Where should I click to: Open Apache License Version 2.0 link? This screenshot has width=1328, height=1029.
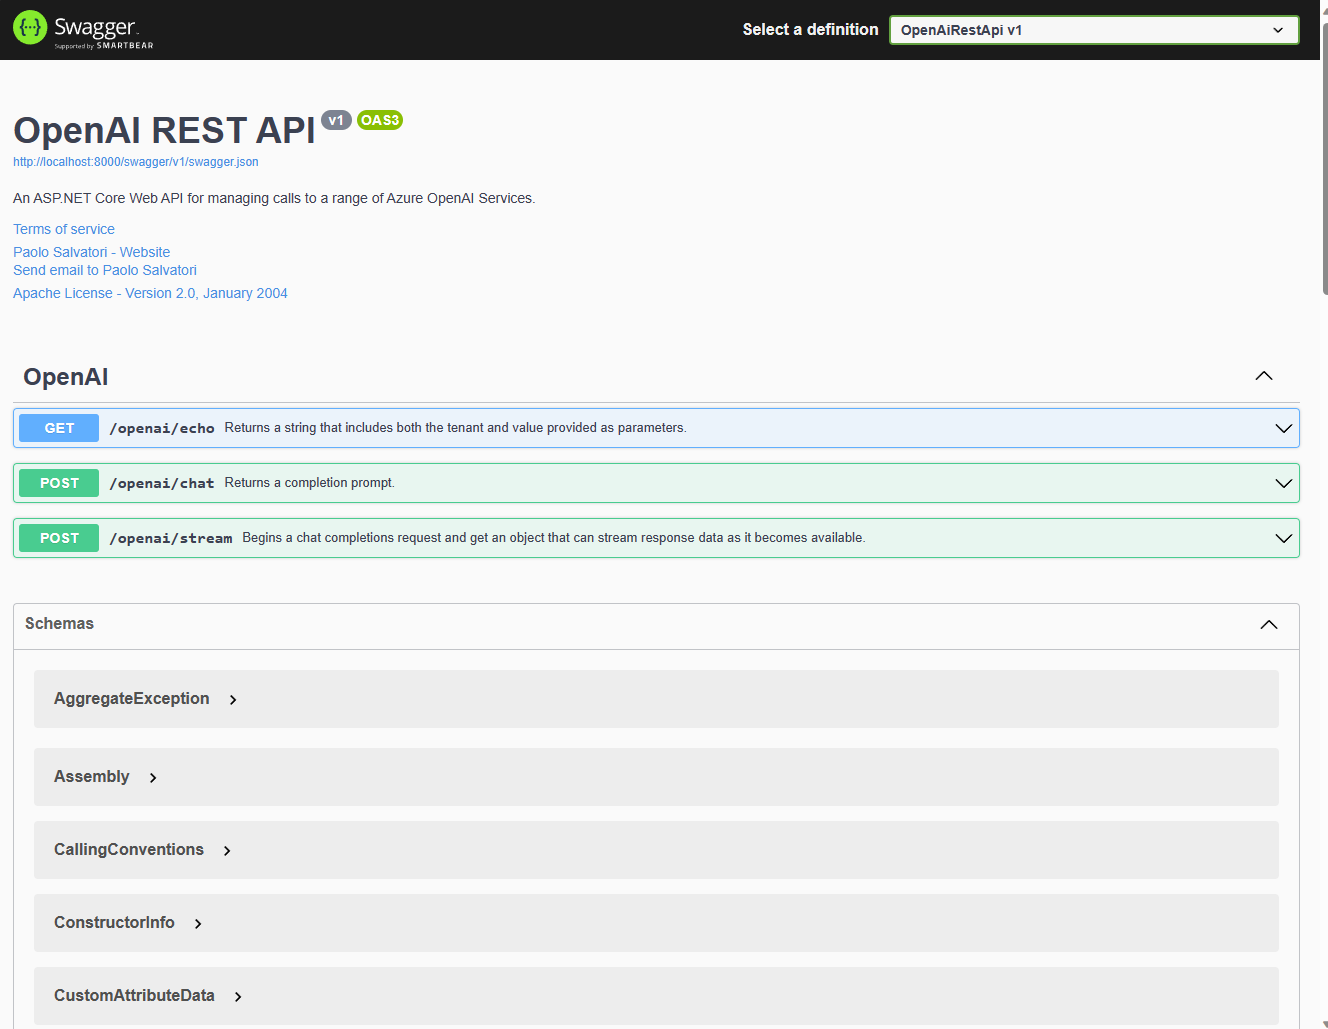point(150,293)
